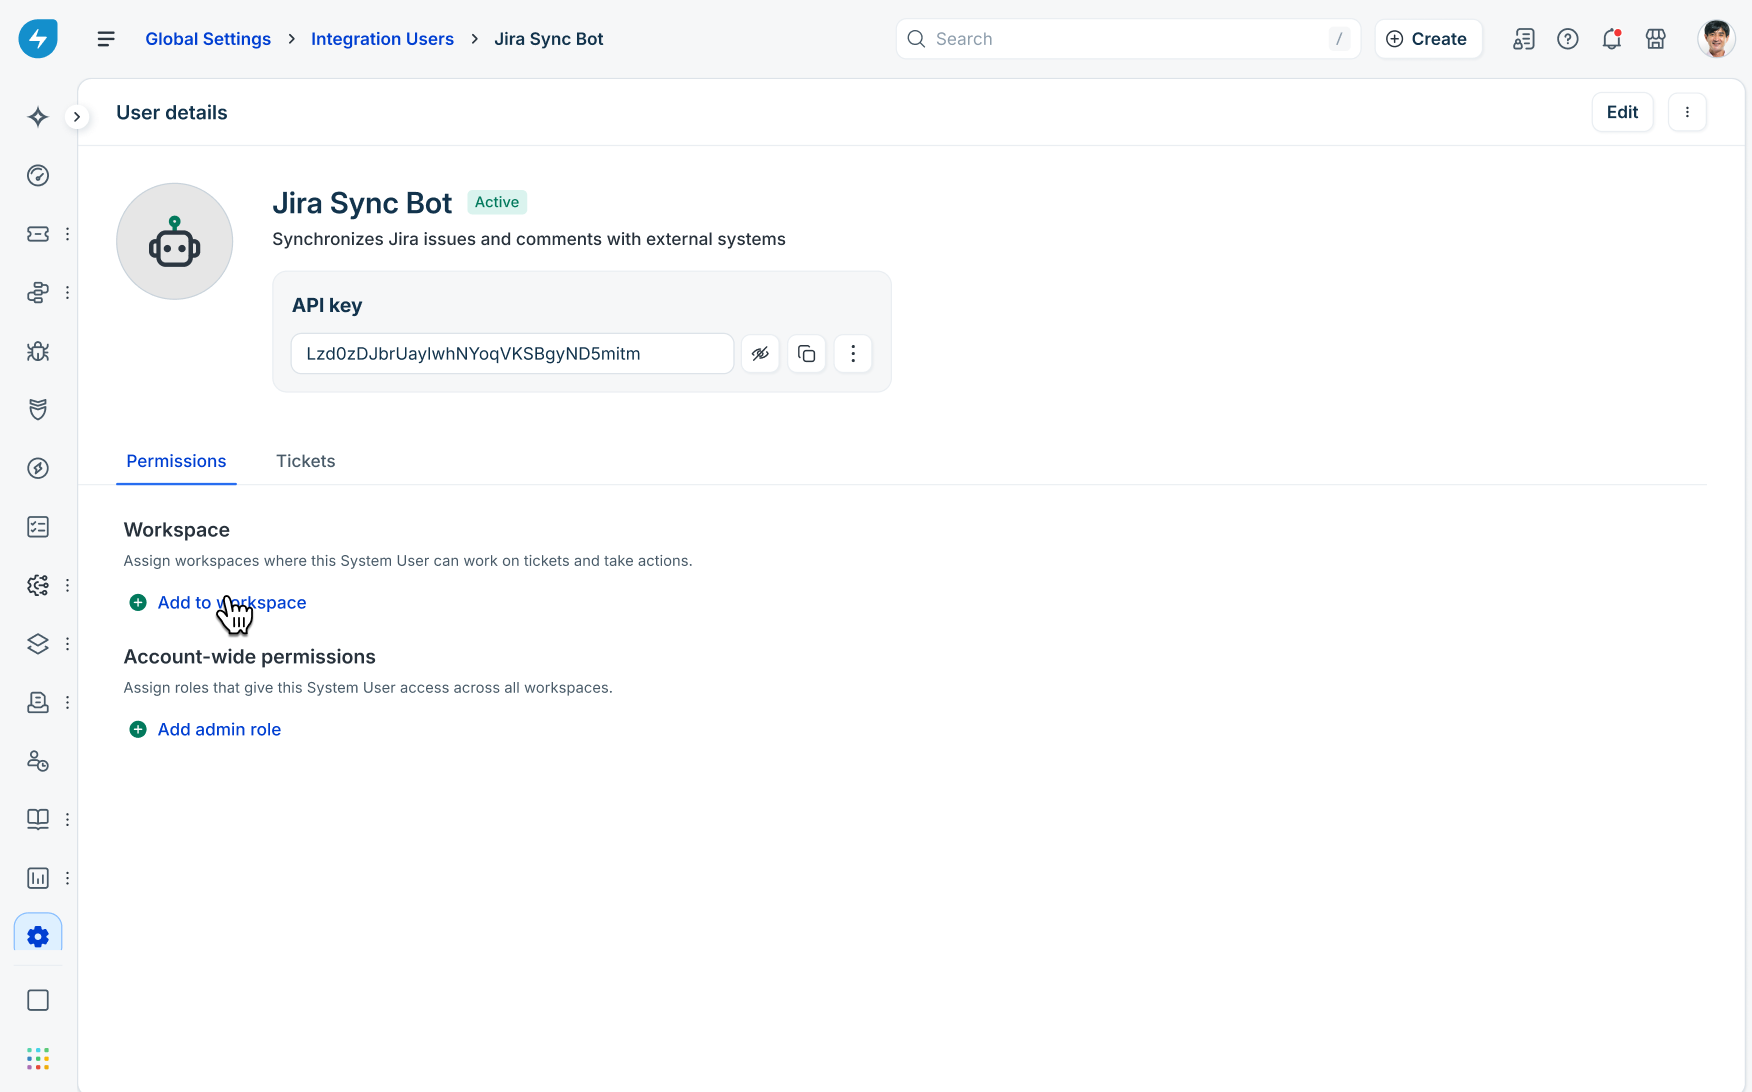The height and width of the screenshot is (1092, 1752).
Task: Select the Permissions tab
Action: 176,461
